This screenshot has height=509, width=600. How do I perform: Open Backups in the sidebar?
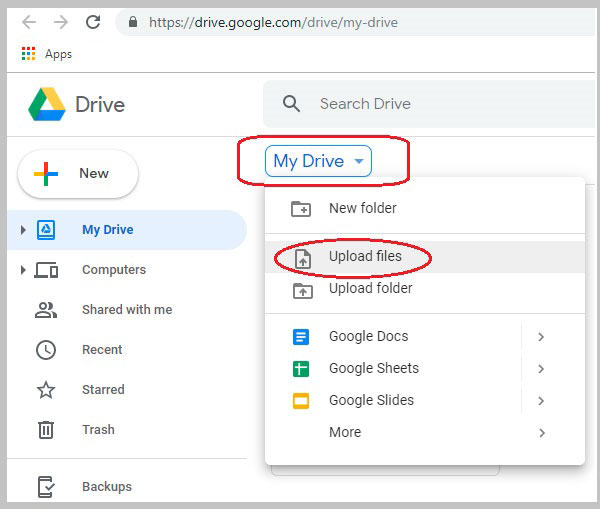pos(107,486)
